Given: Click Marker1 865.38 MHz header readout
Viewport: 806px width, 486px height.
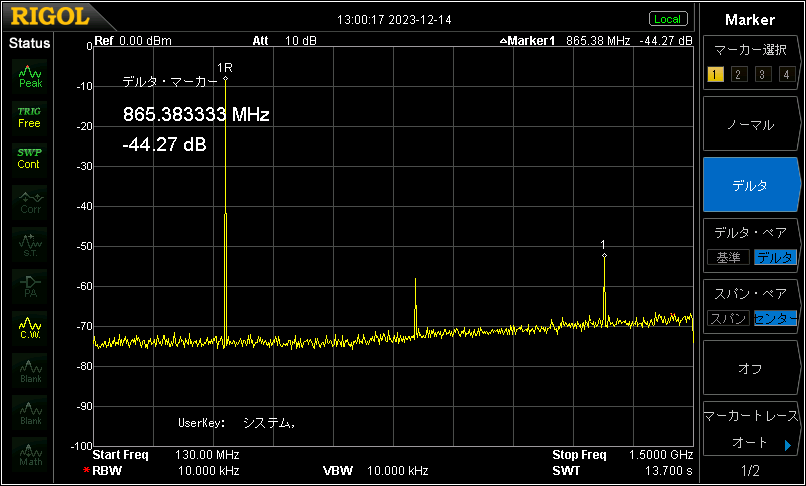Looking at the screenshot, I should point(596,41).
